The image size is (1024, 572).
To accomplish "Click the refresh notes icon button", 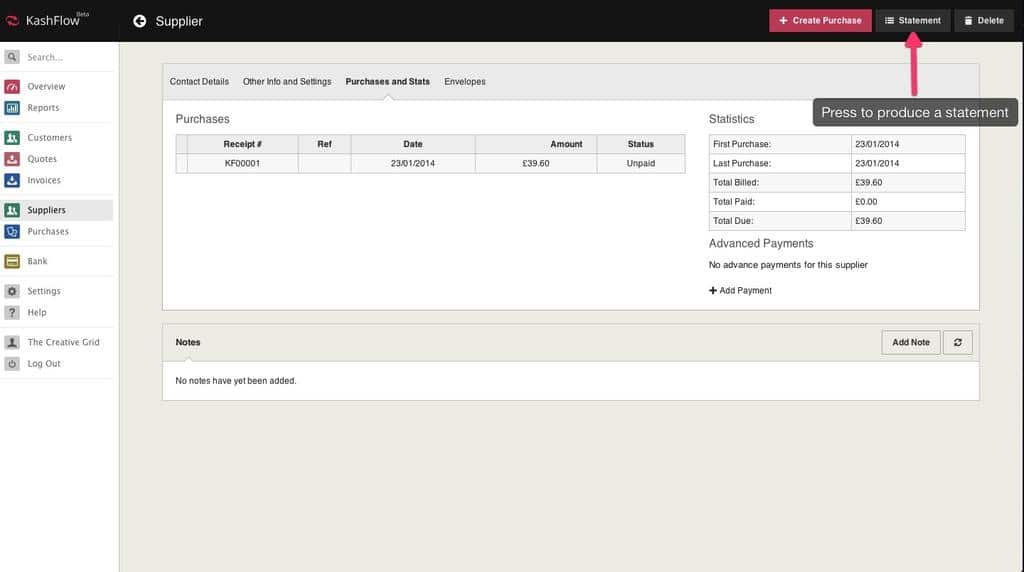I will [957, 342].
